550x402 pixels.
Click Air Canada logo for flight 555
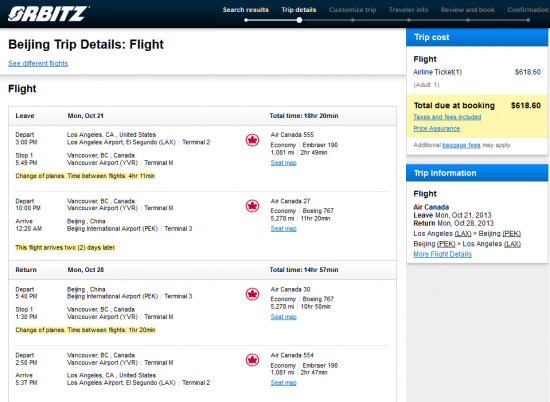pyautogui.click(x=252, y=140)
